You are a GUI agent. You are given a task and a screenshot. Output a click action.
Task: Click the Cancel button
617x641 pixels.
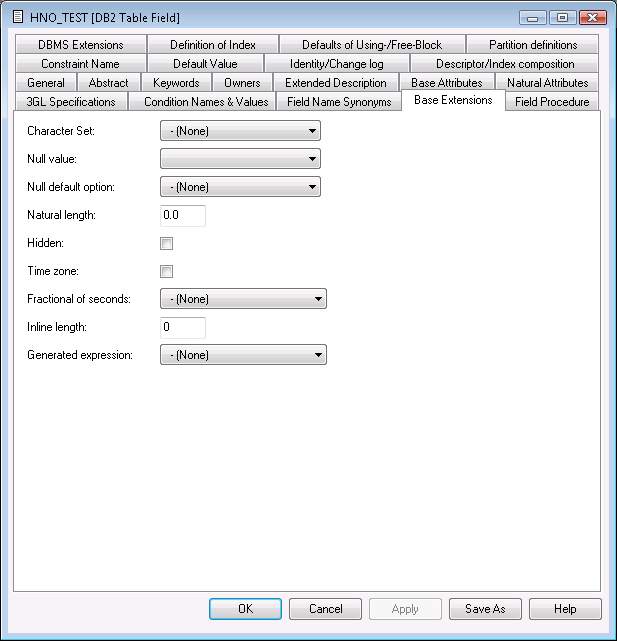coord(325,609)
